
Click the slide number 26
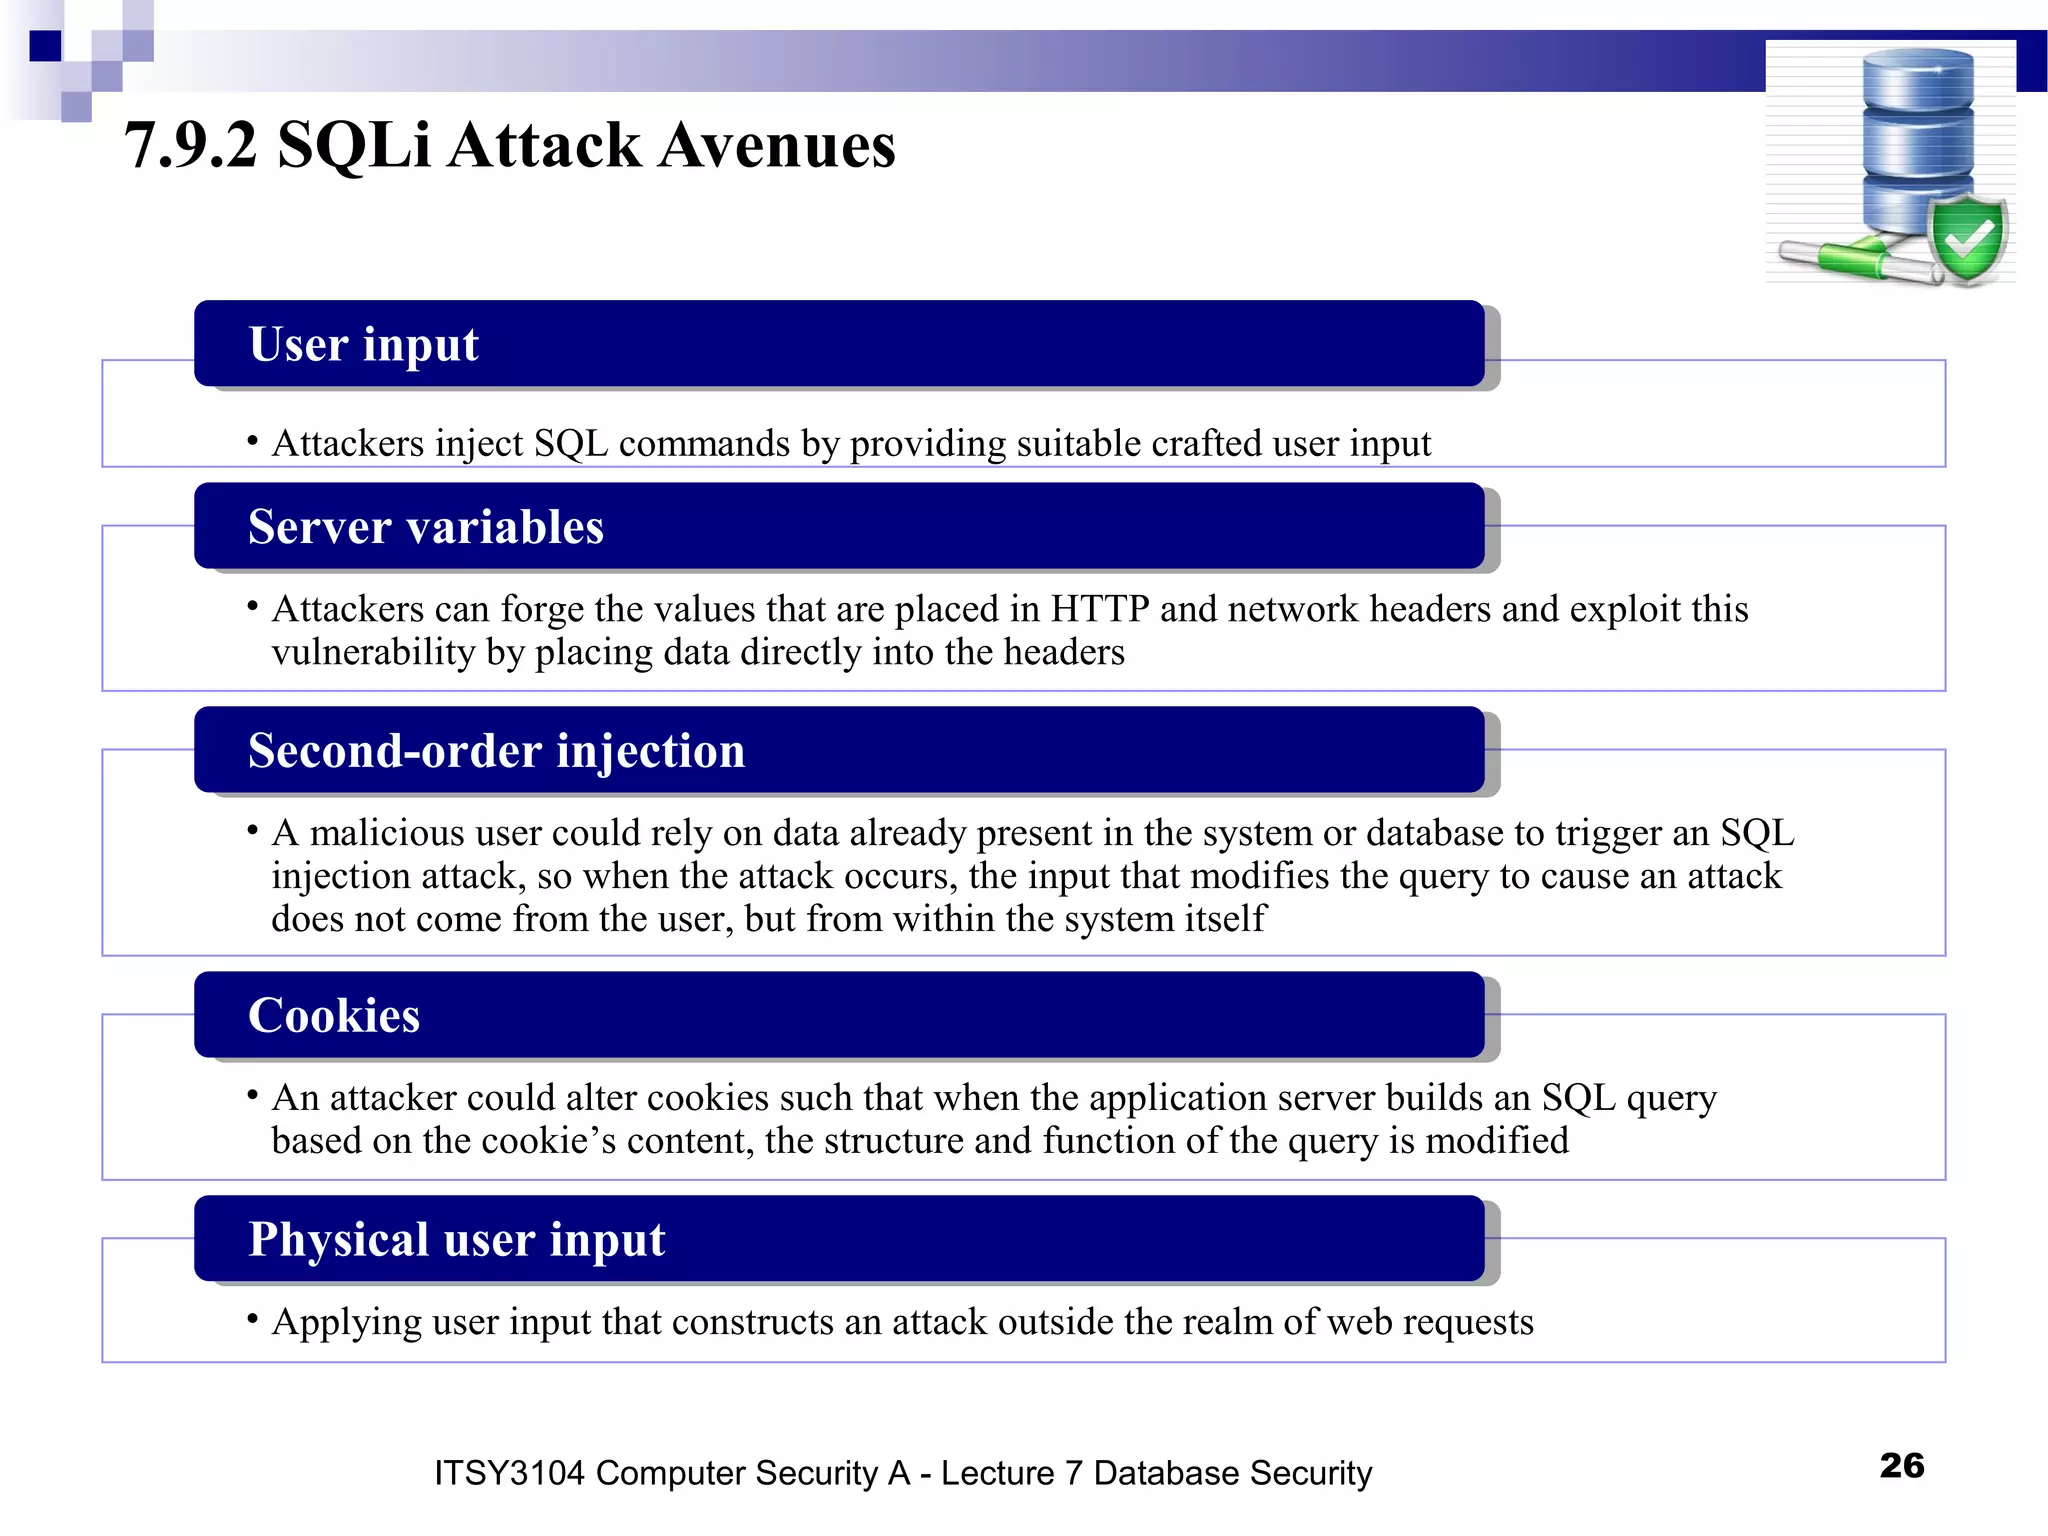pos(1902,1466)
